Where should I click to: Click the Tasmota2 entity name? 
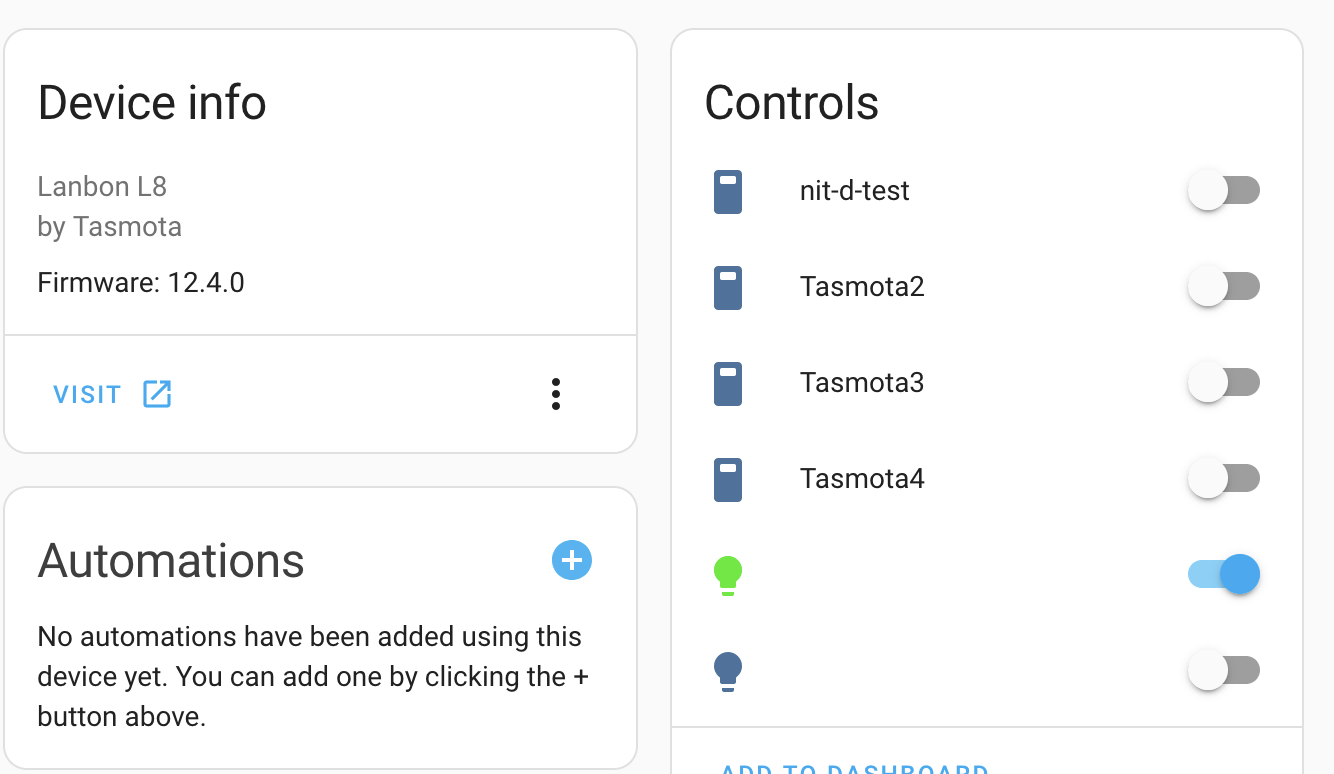(x=862, y=287)
